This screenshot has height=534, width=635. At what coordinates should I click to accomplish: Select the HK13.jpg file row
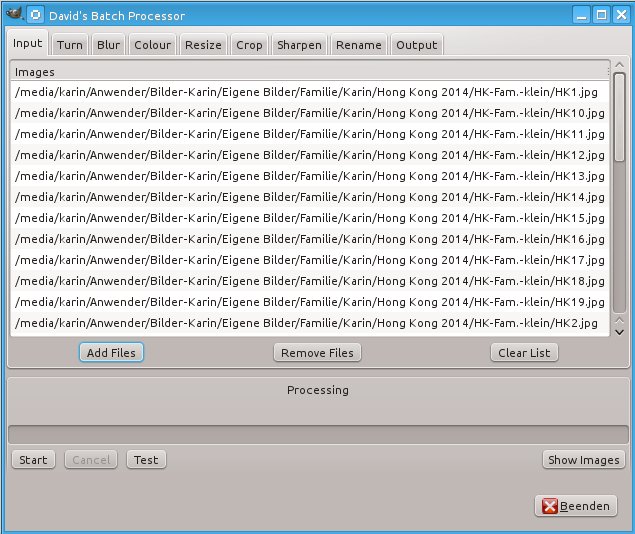pos(310,176)
